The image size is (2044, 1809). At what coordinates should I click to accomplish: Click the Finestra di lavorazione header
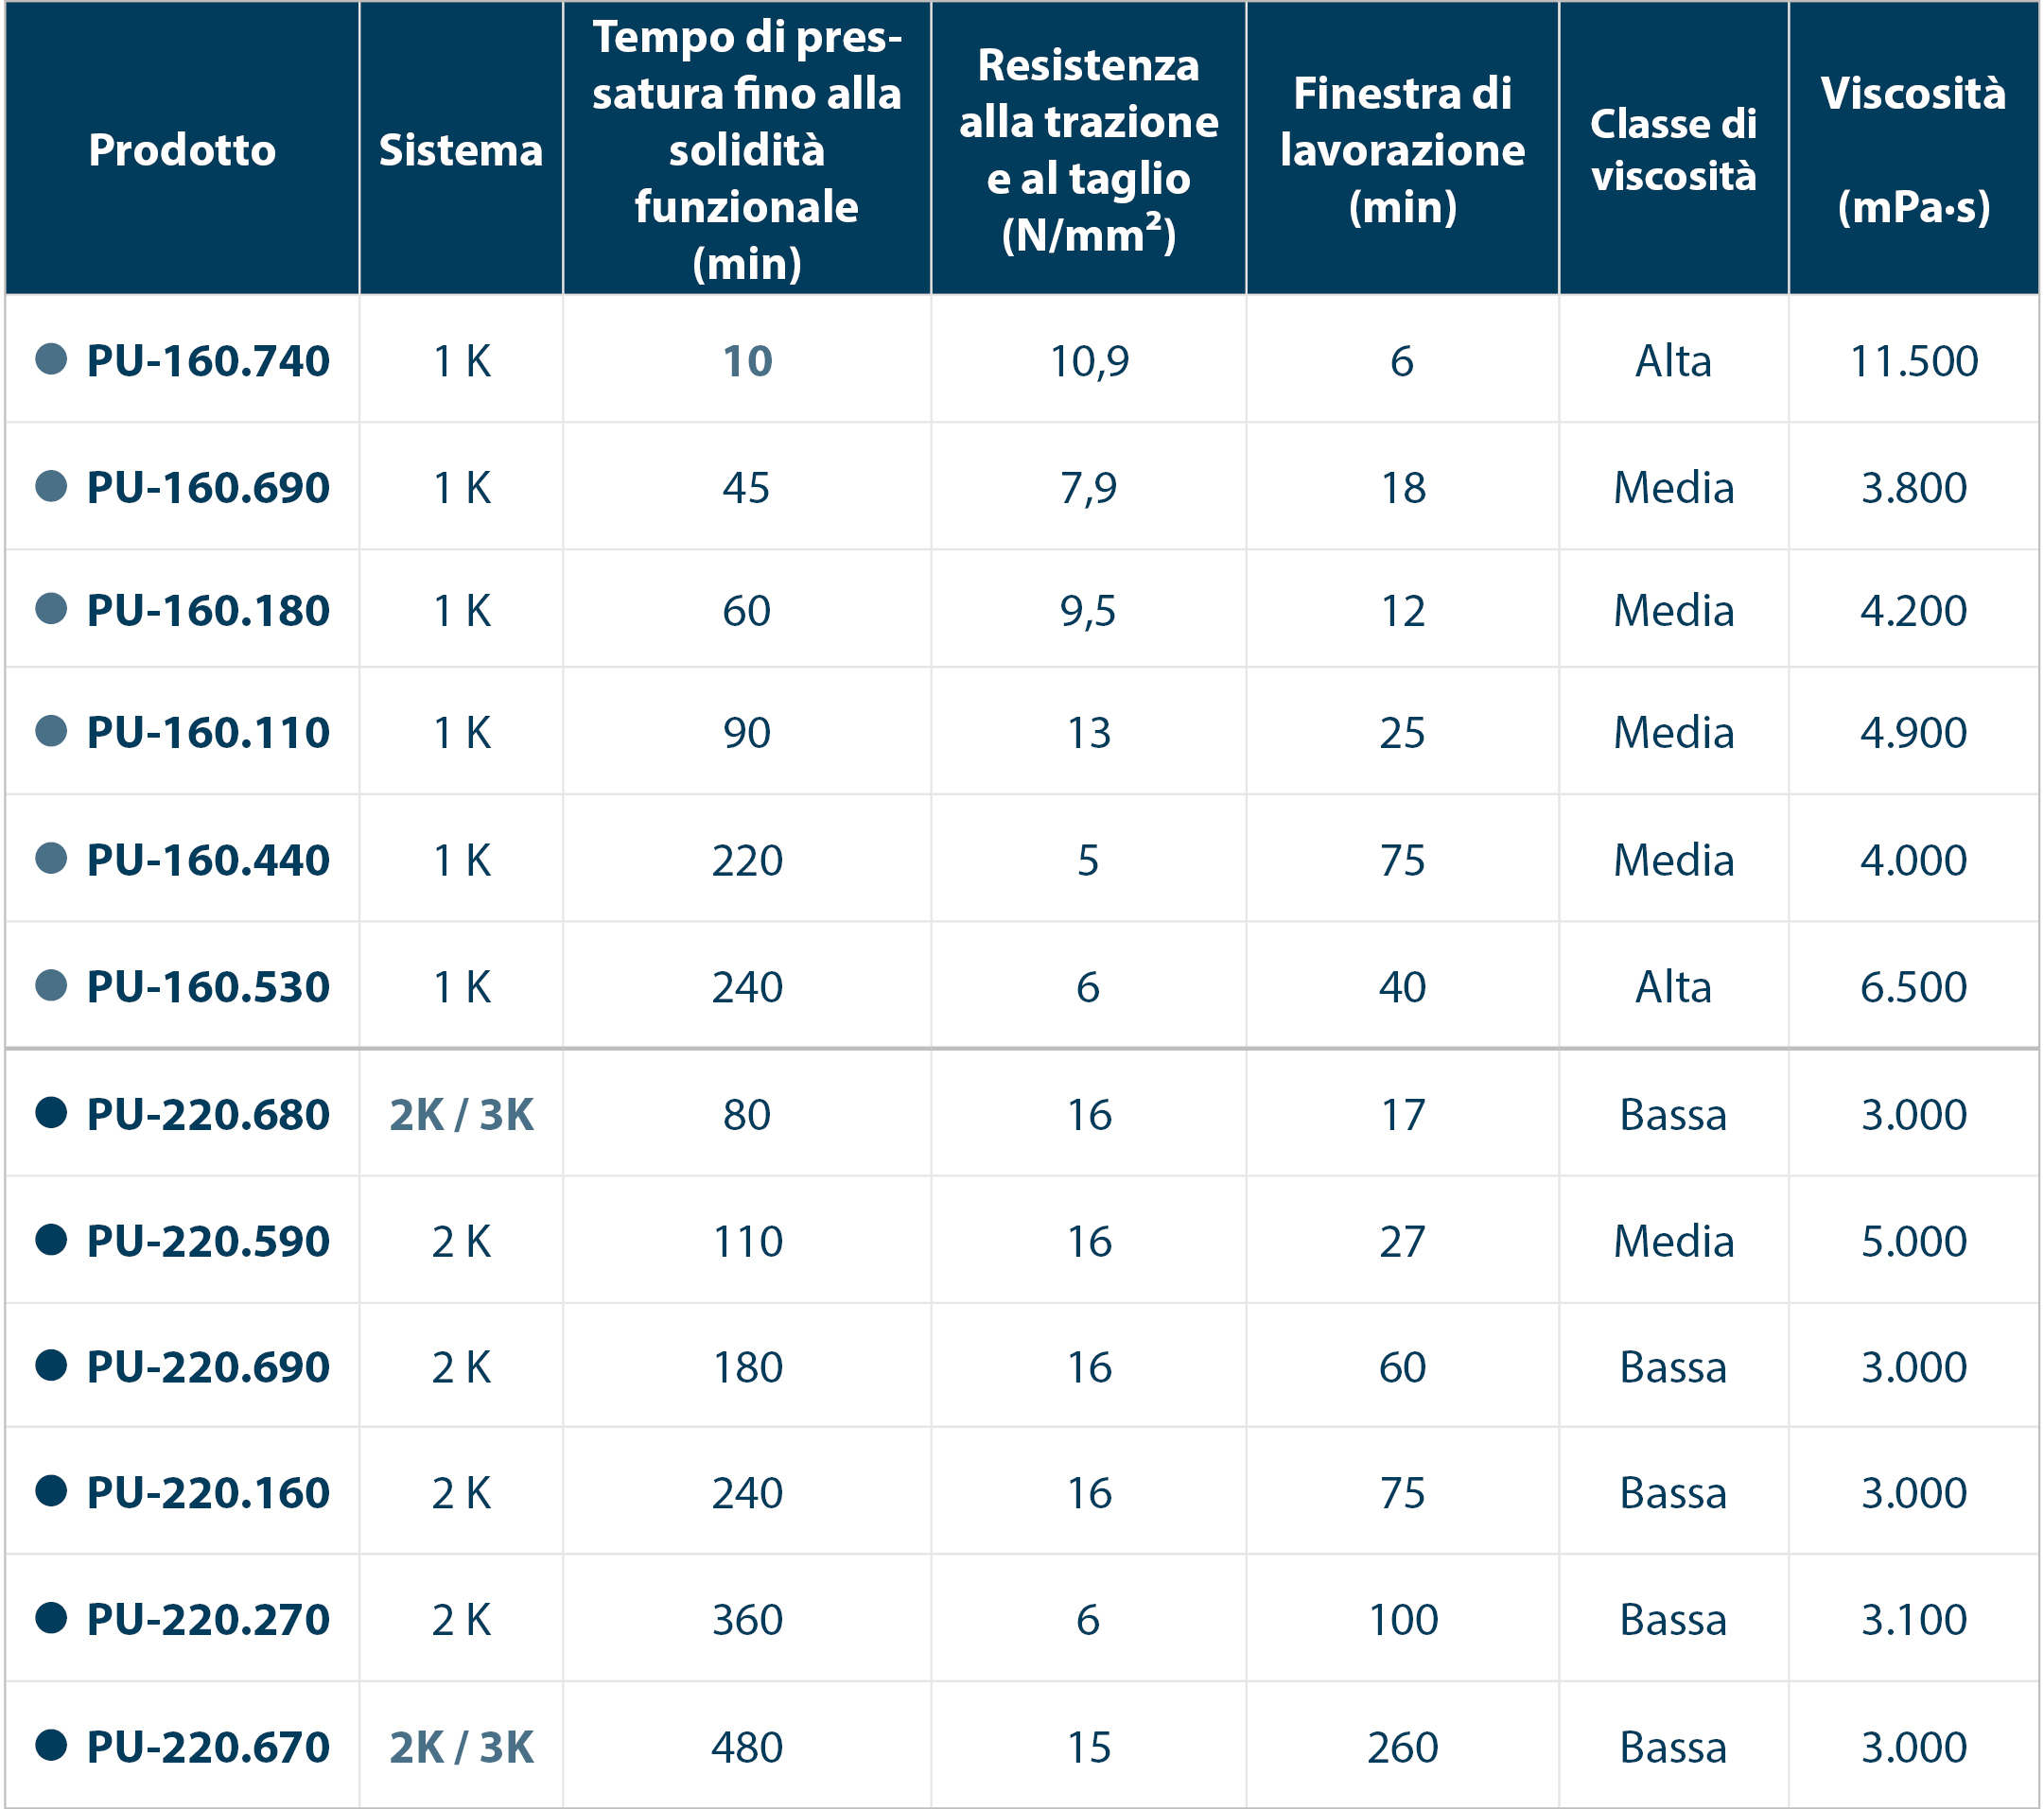click(x=1402, y=150)
